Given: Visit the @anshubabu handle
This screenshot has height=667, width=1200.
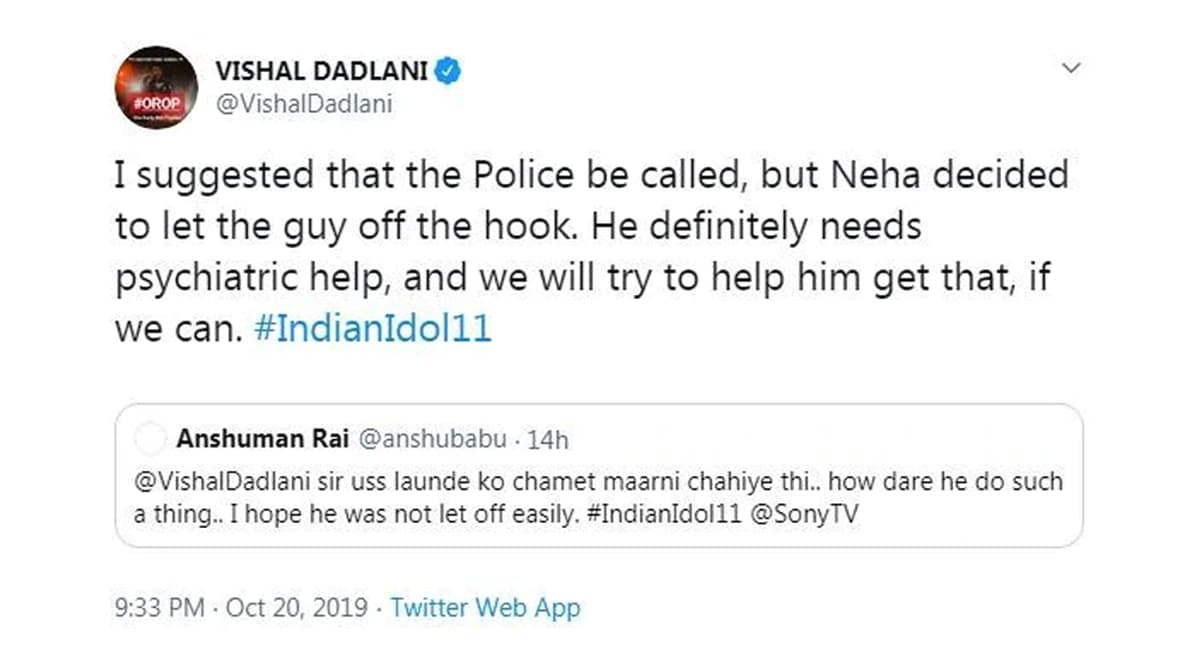Looking at the screenshot, I should coord(429,439).
